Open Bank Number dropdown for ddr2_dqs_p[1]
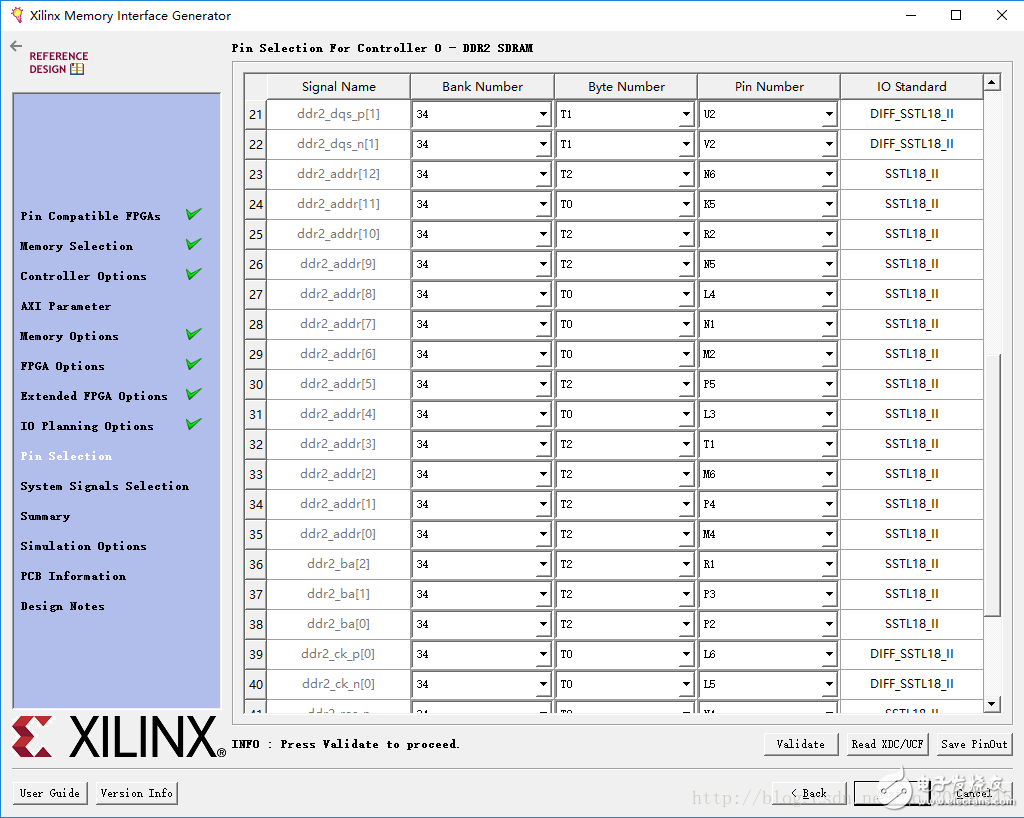This screenshot has height=818, width=1024. click(x=542, y=115)
